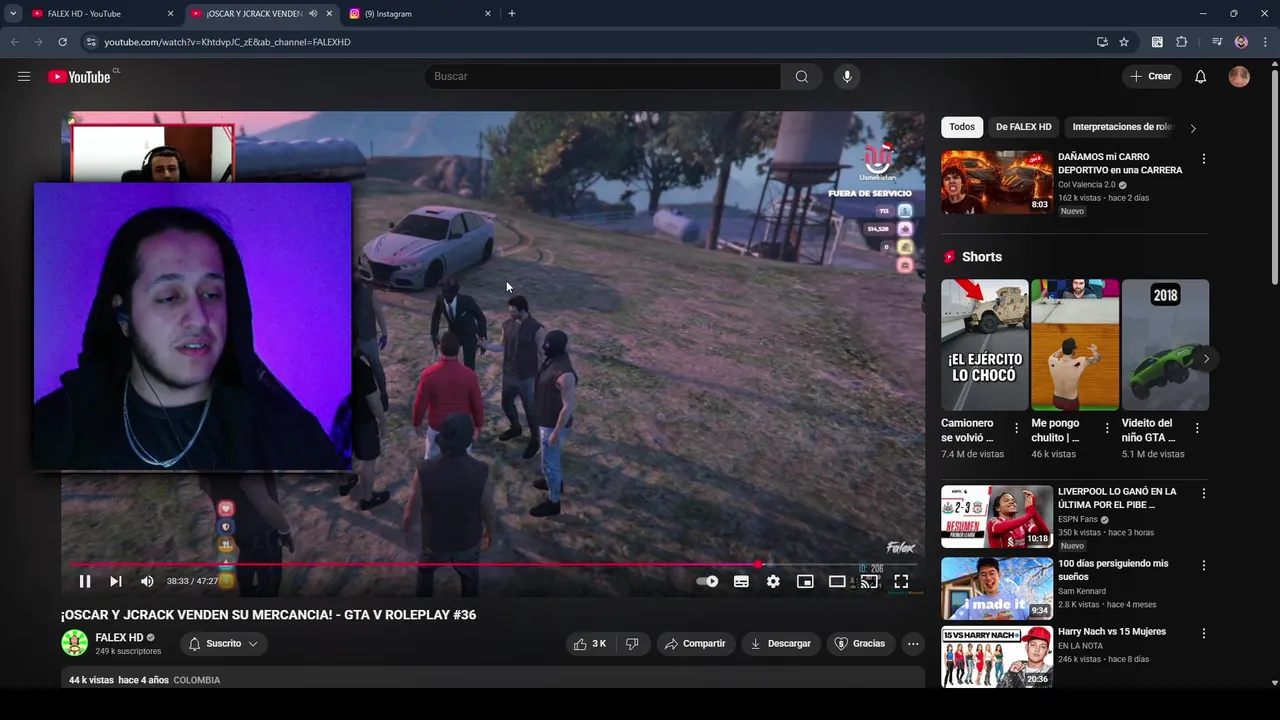The height and width of the screenshot is (720, 1280).
Task: Switch to theater mode view
Action: click(837, 581)
